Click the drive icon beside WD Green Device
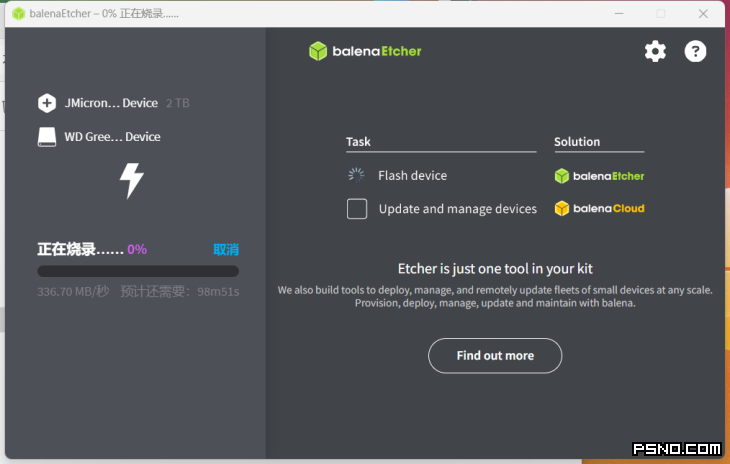 (x=47, y=137)
